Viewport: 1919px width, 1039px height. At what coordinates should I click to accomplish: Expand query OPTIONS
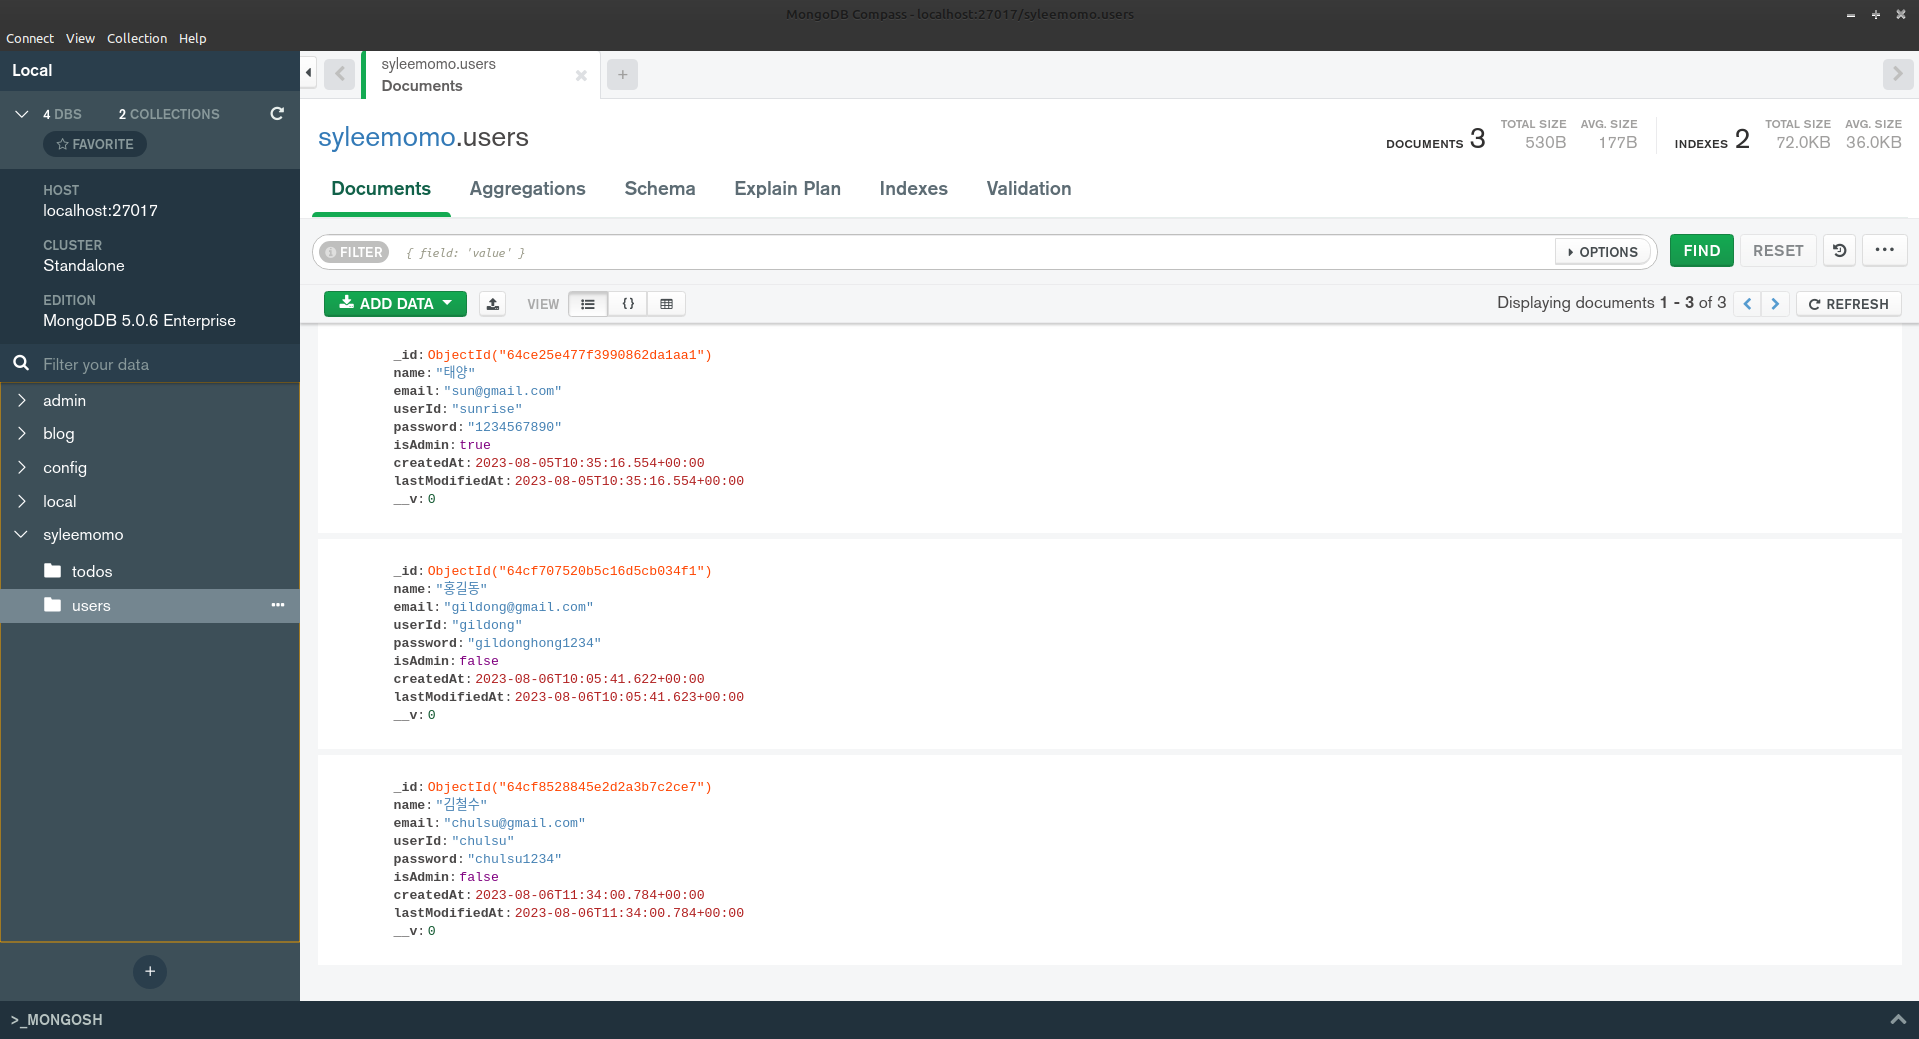tap(1603, 252)
